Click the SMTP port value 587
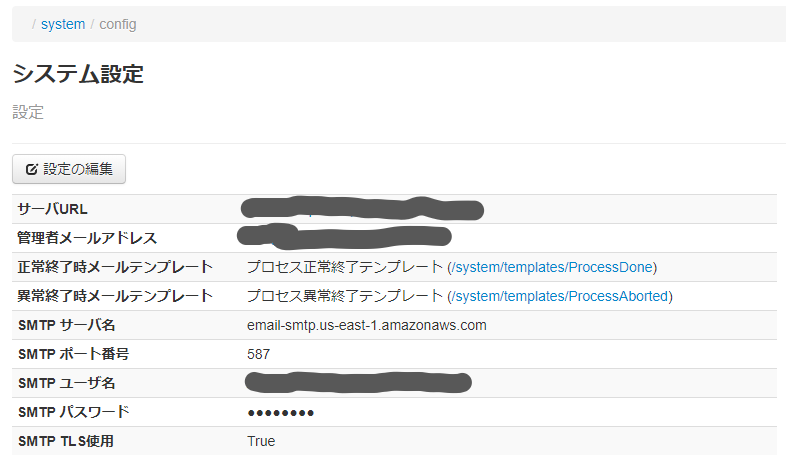This screenshot has height=465, width=786. [x=258, y=354]
